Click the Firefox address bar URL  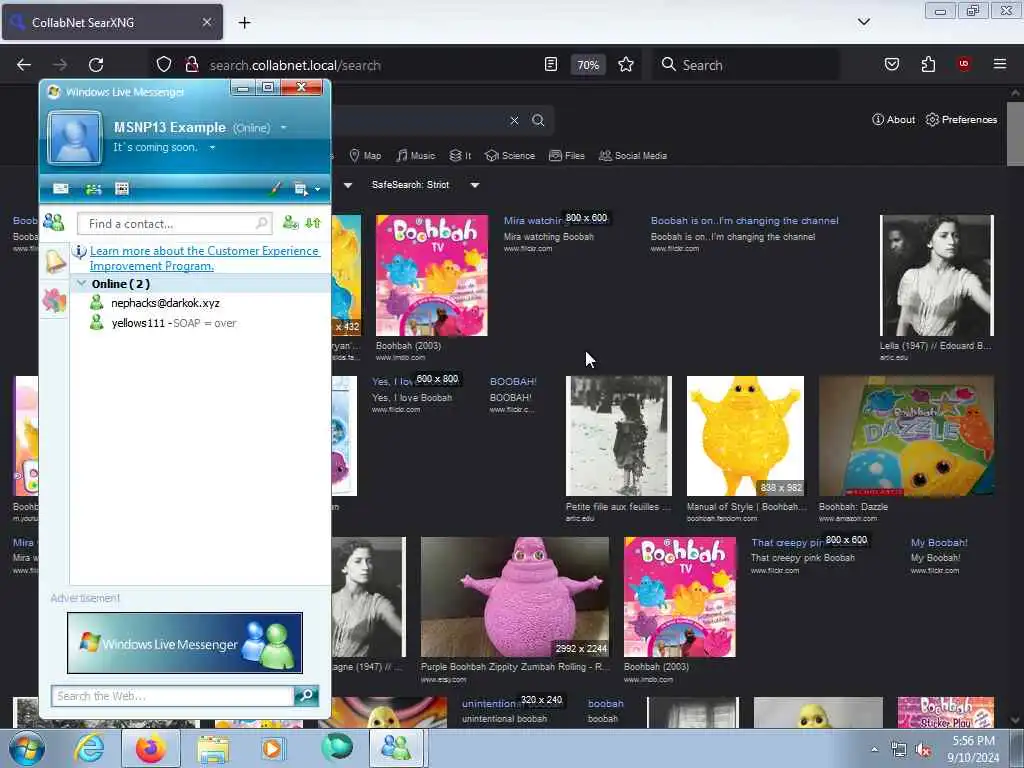(295, 65)
